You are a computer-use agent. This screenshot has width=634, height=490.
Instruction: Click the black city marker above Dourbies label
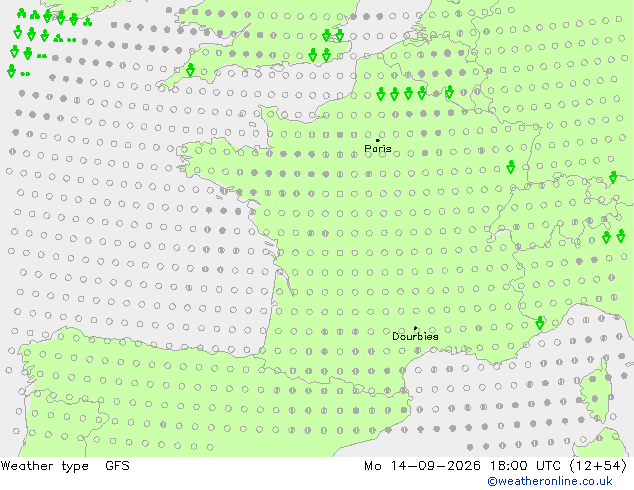coord(415,328)
